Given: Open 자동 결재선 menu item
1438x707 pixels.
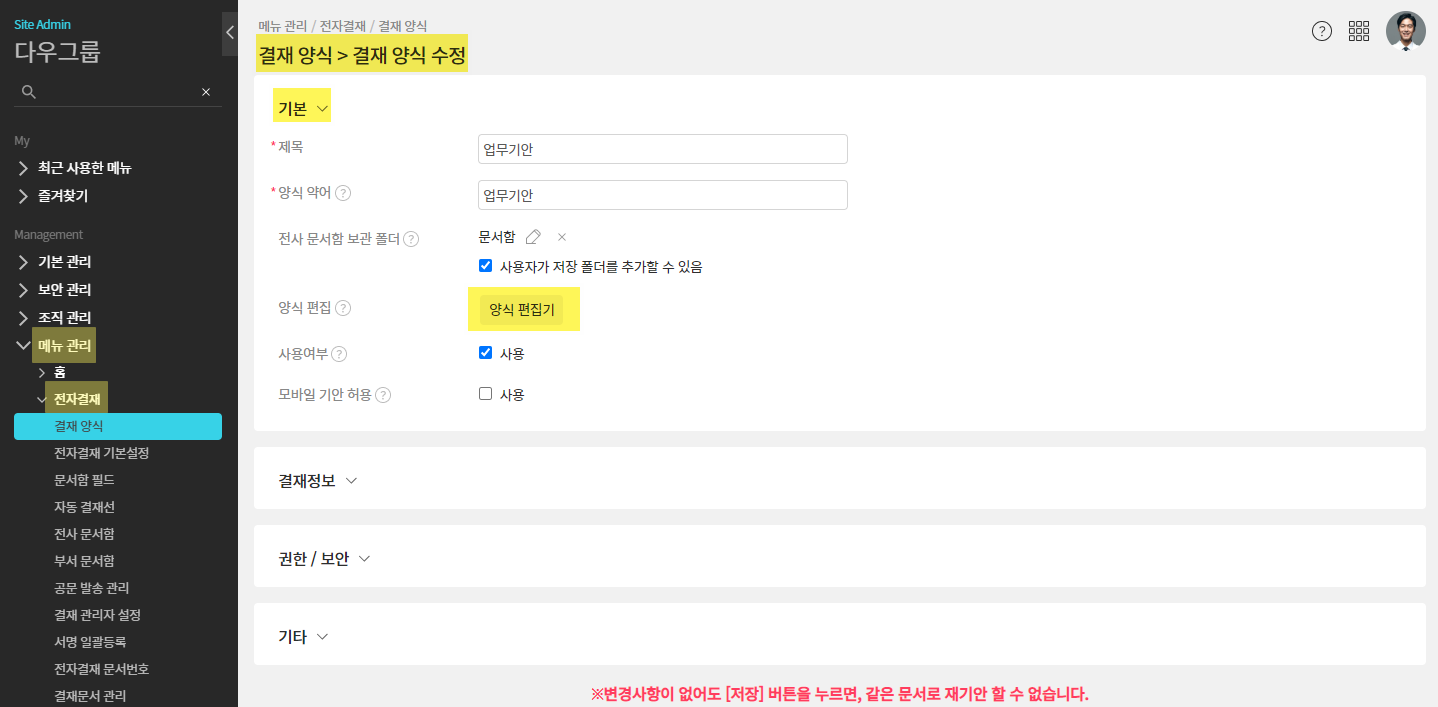Looking at the screenshot, I should tap(85, 507).
